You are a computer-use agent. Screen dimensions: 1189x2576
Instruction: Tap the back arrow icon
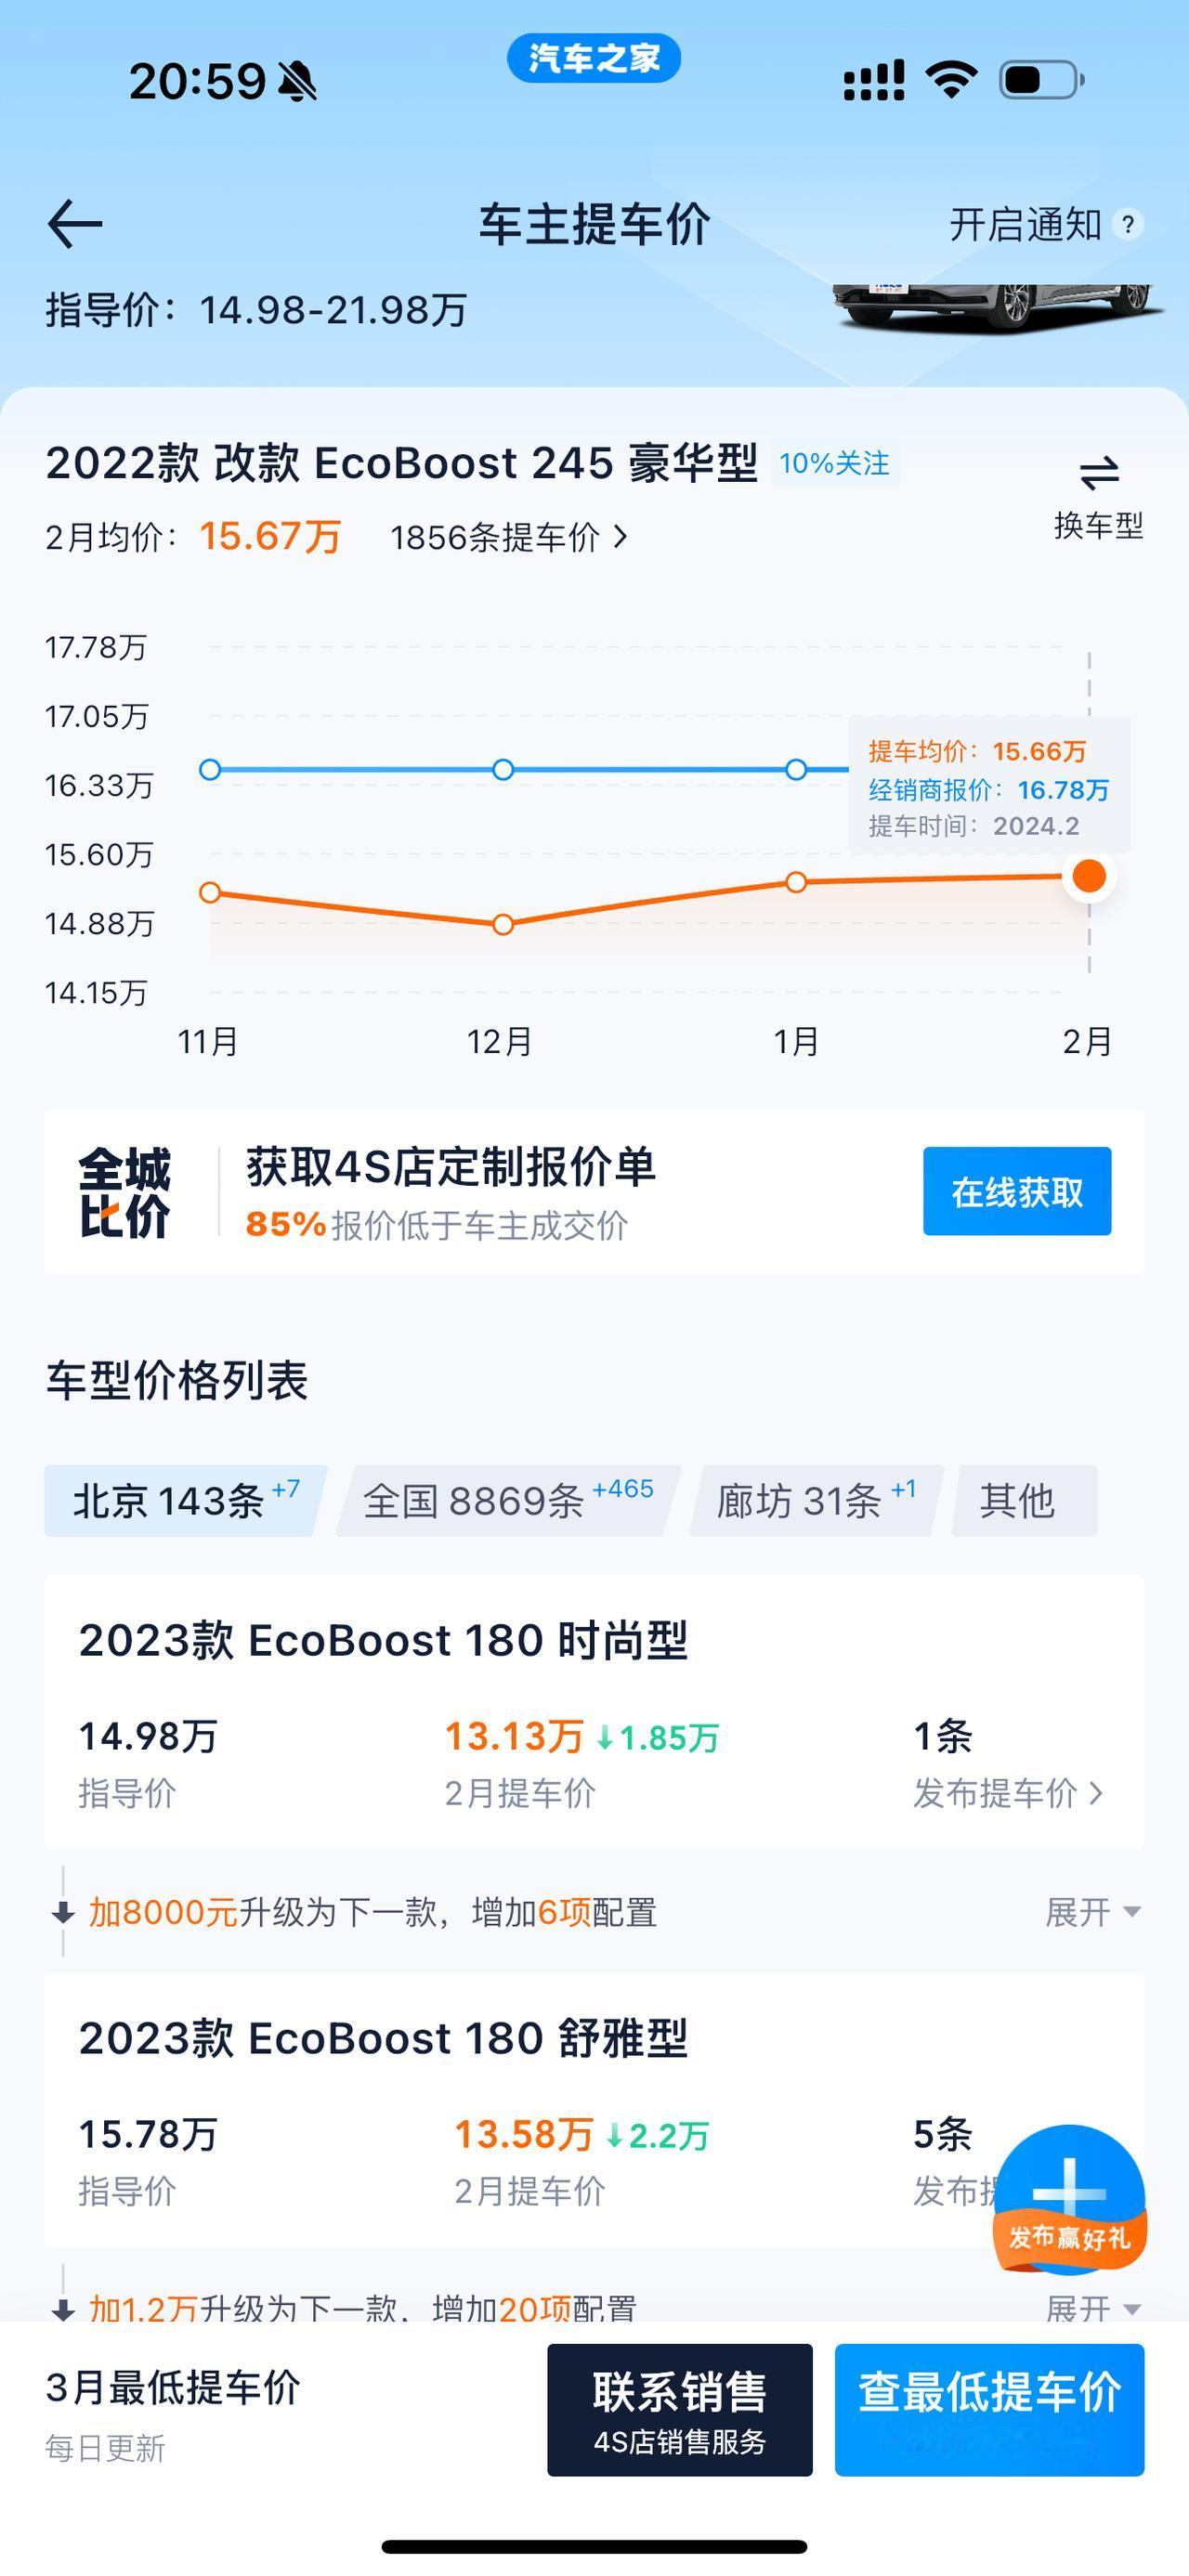pyautogui.click(x=75, y=223)
